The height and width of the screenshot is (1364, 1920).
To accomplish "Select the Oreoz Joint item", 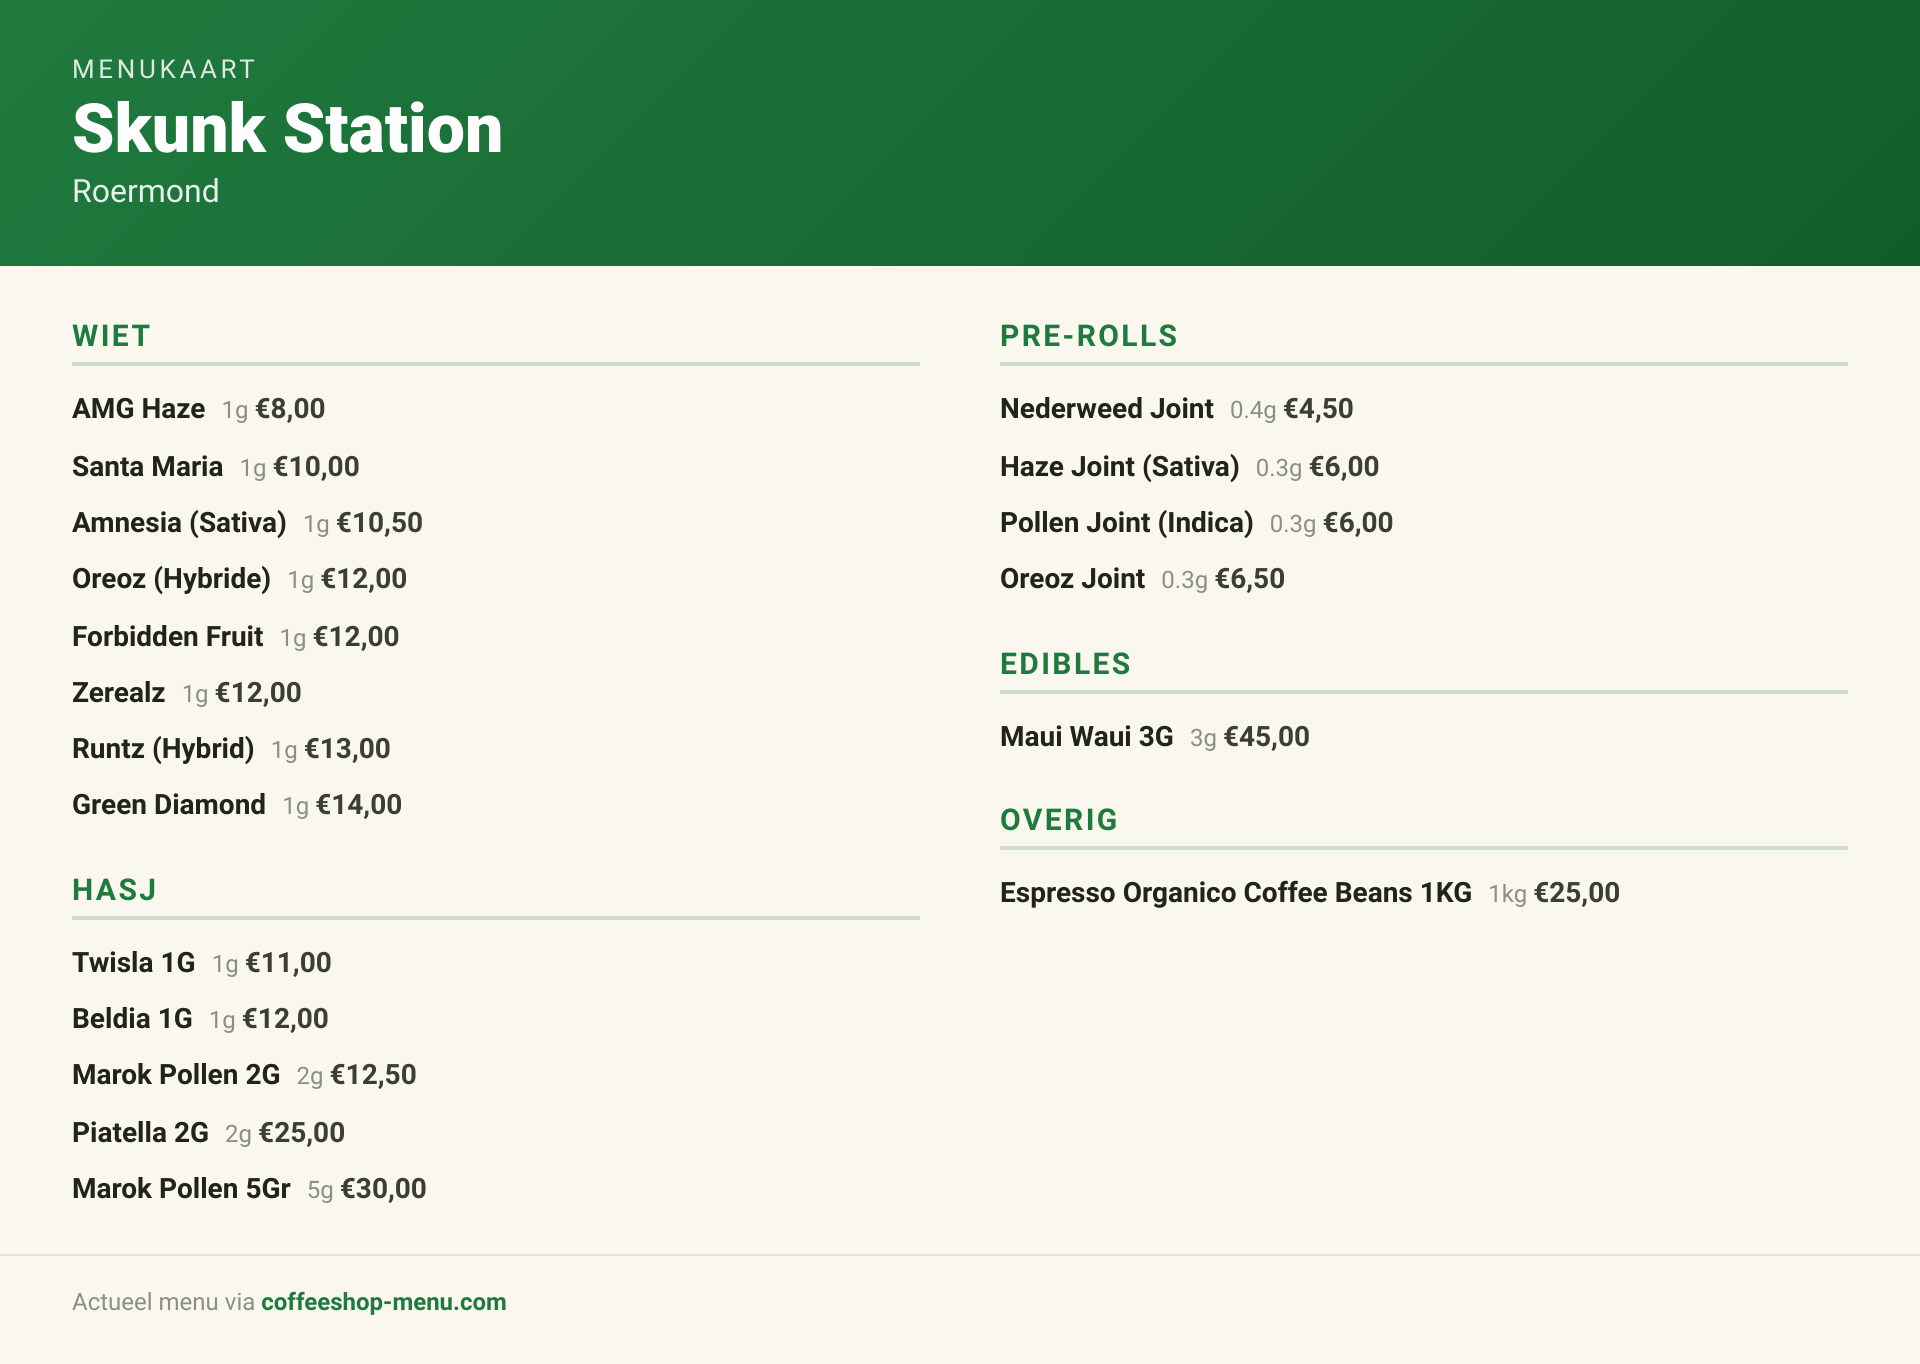I will tap(1072, 579).
